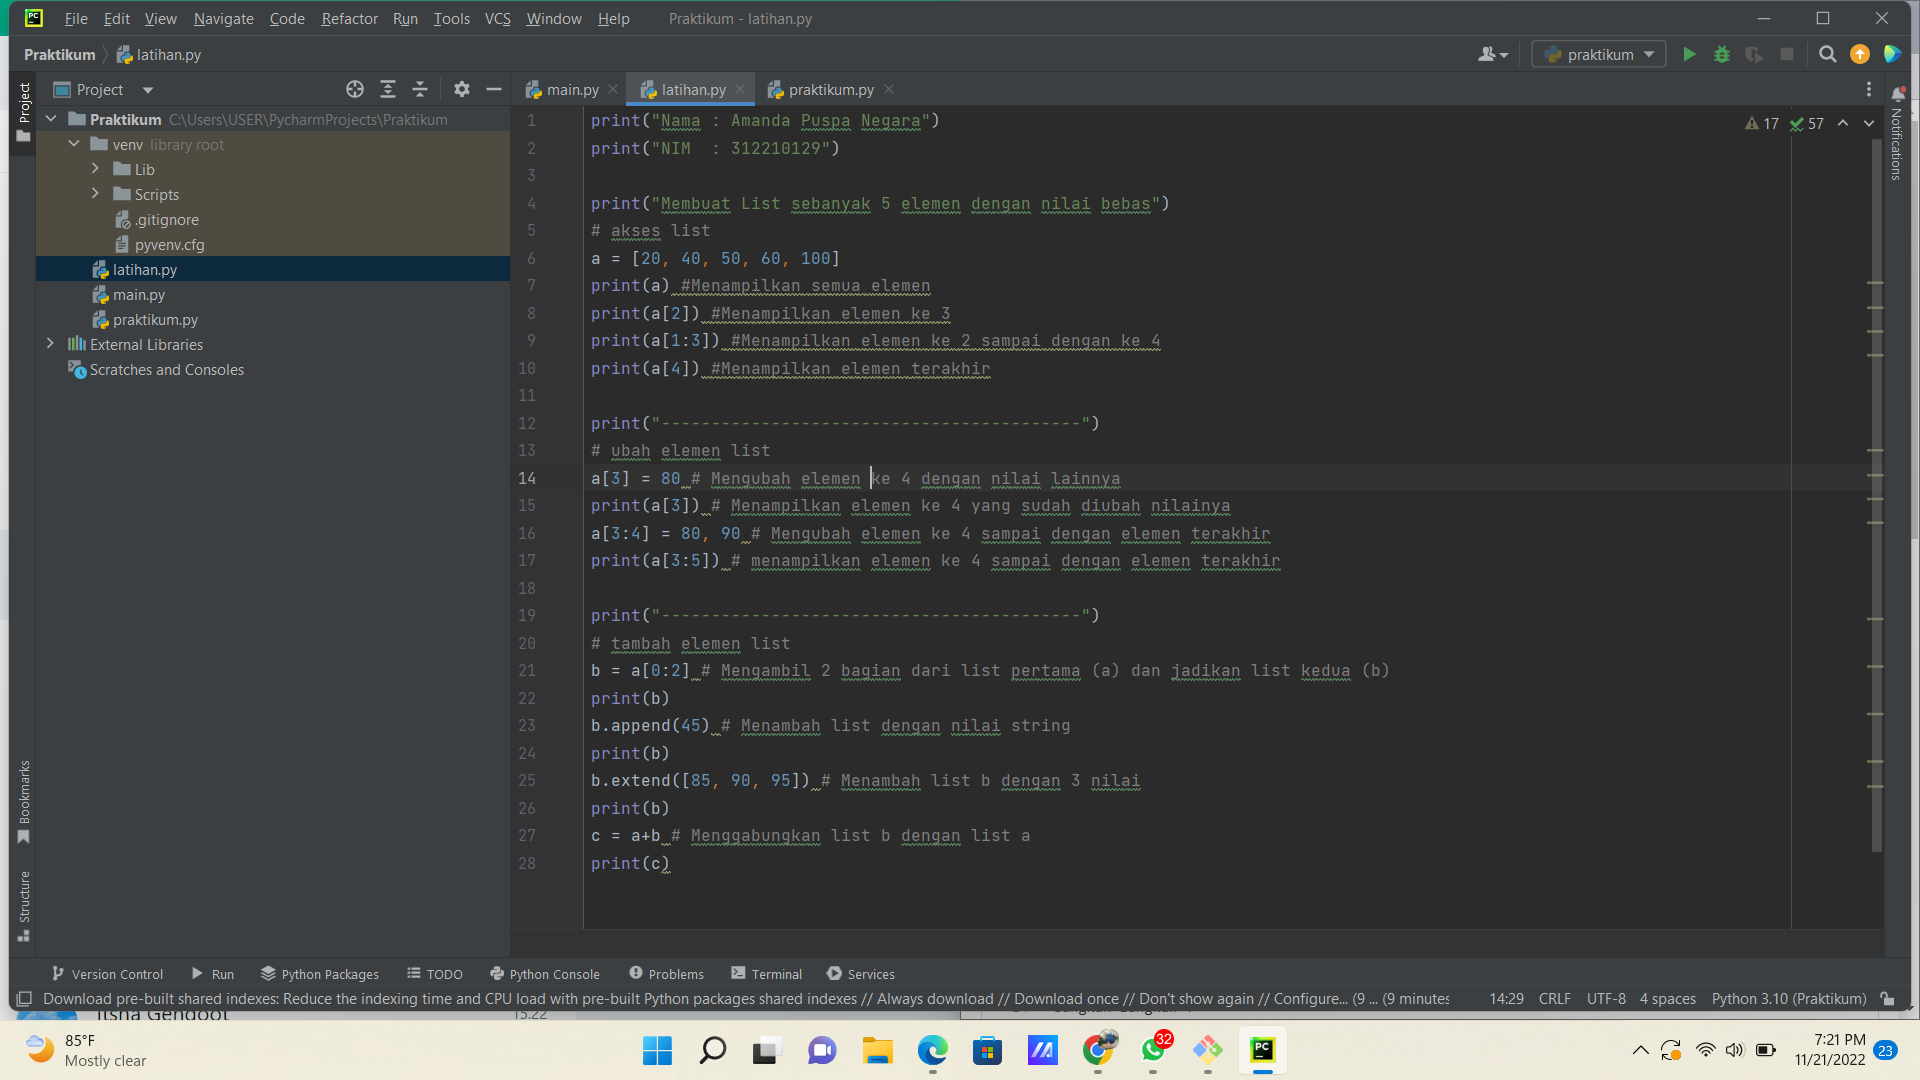
Task: Hide the Project tool window with minus icon
Action: 493,89
